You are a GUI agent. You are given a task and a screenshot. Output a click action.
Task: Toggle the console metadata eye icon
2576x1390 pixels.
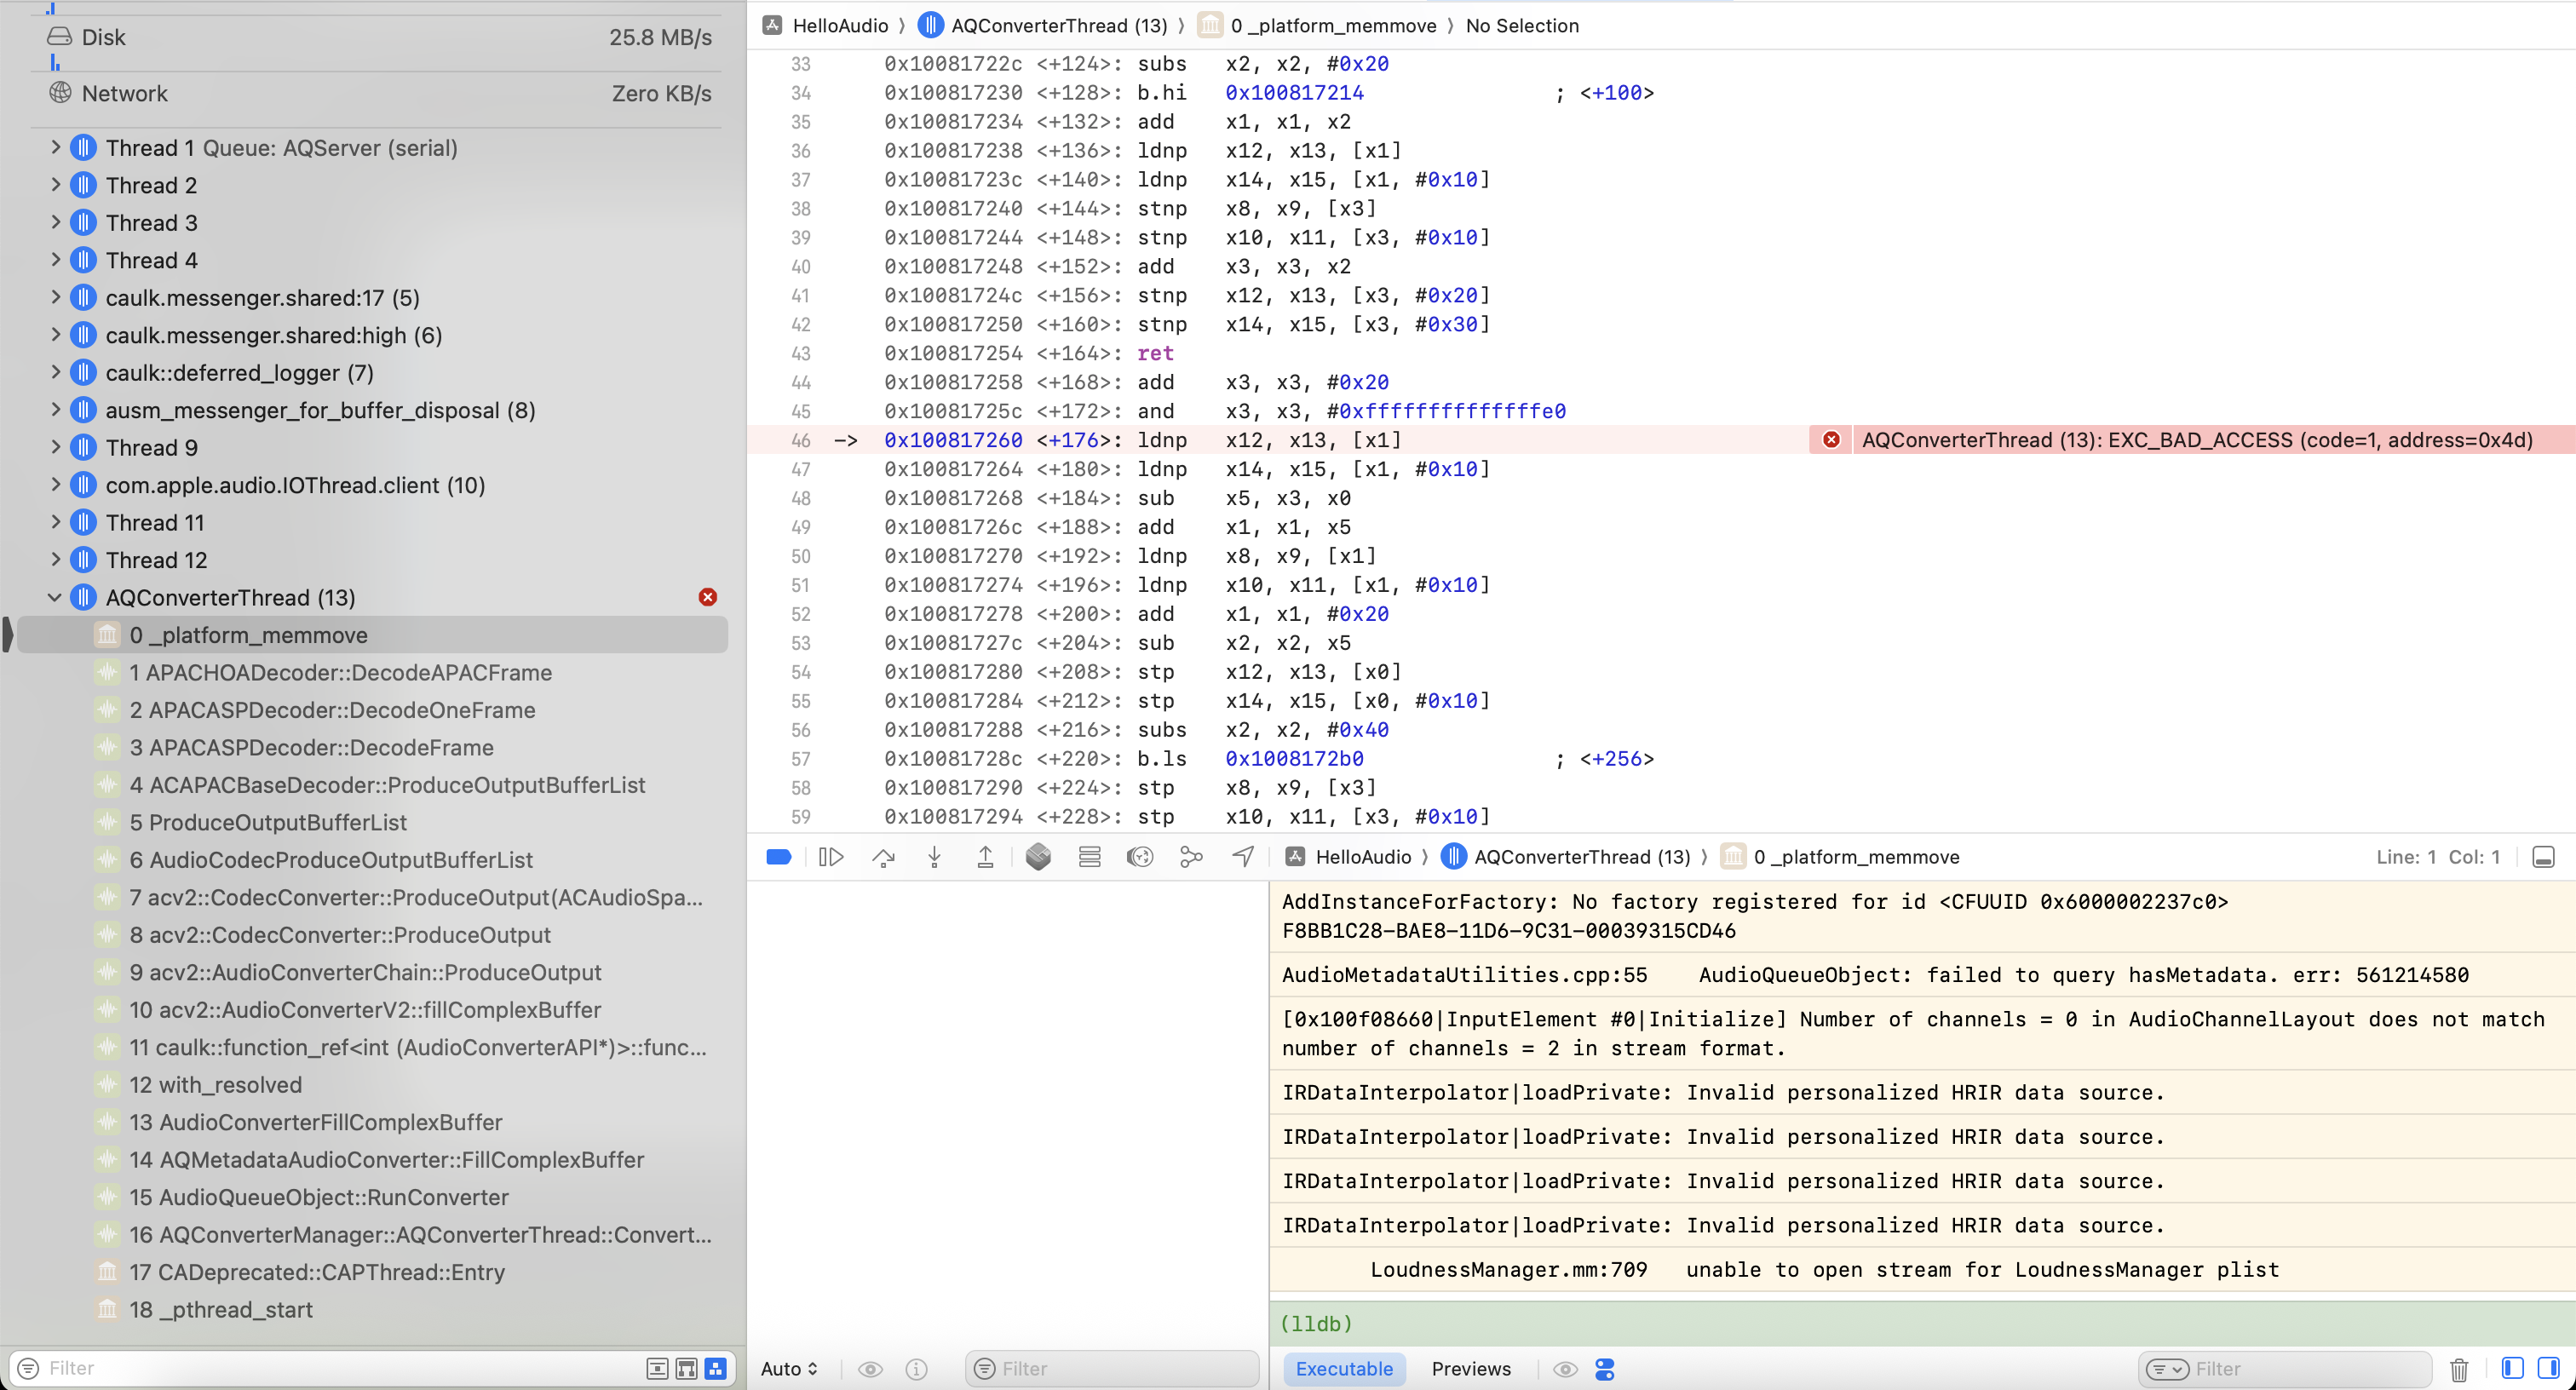tap(1565, 1369)
